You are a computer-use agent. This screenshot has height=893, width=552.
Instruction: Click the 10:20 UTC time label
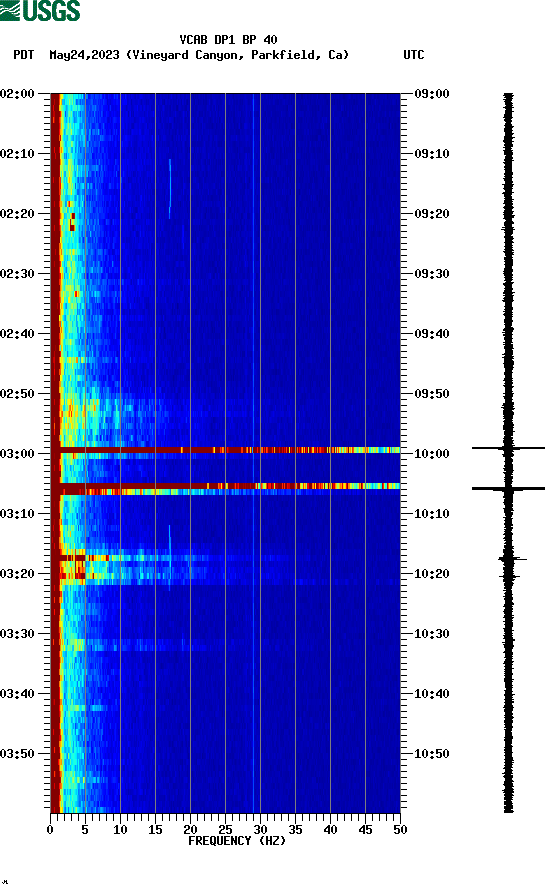click(x=432, y=574)
